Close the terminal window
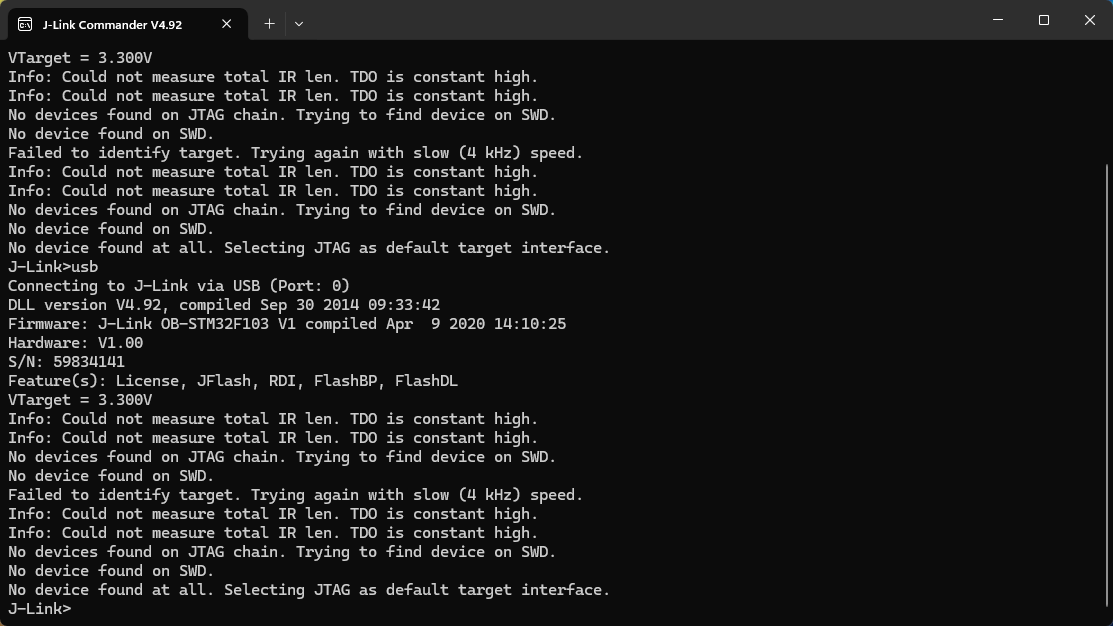The image size is (1113, 626). coord(1090,20)
